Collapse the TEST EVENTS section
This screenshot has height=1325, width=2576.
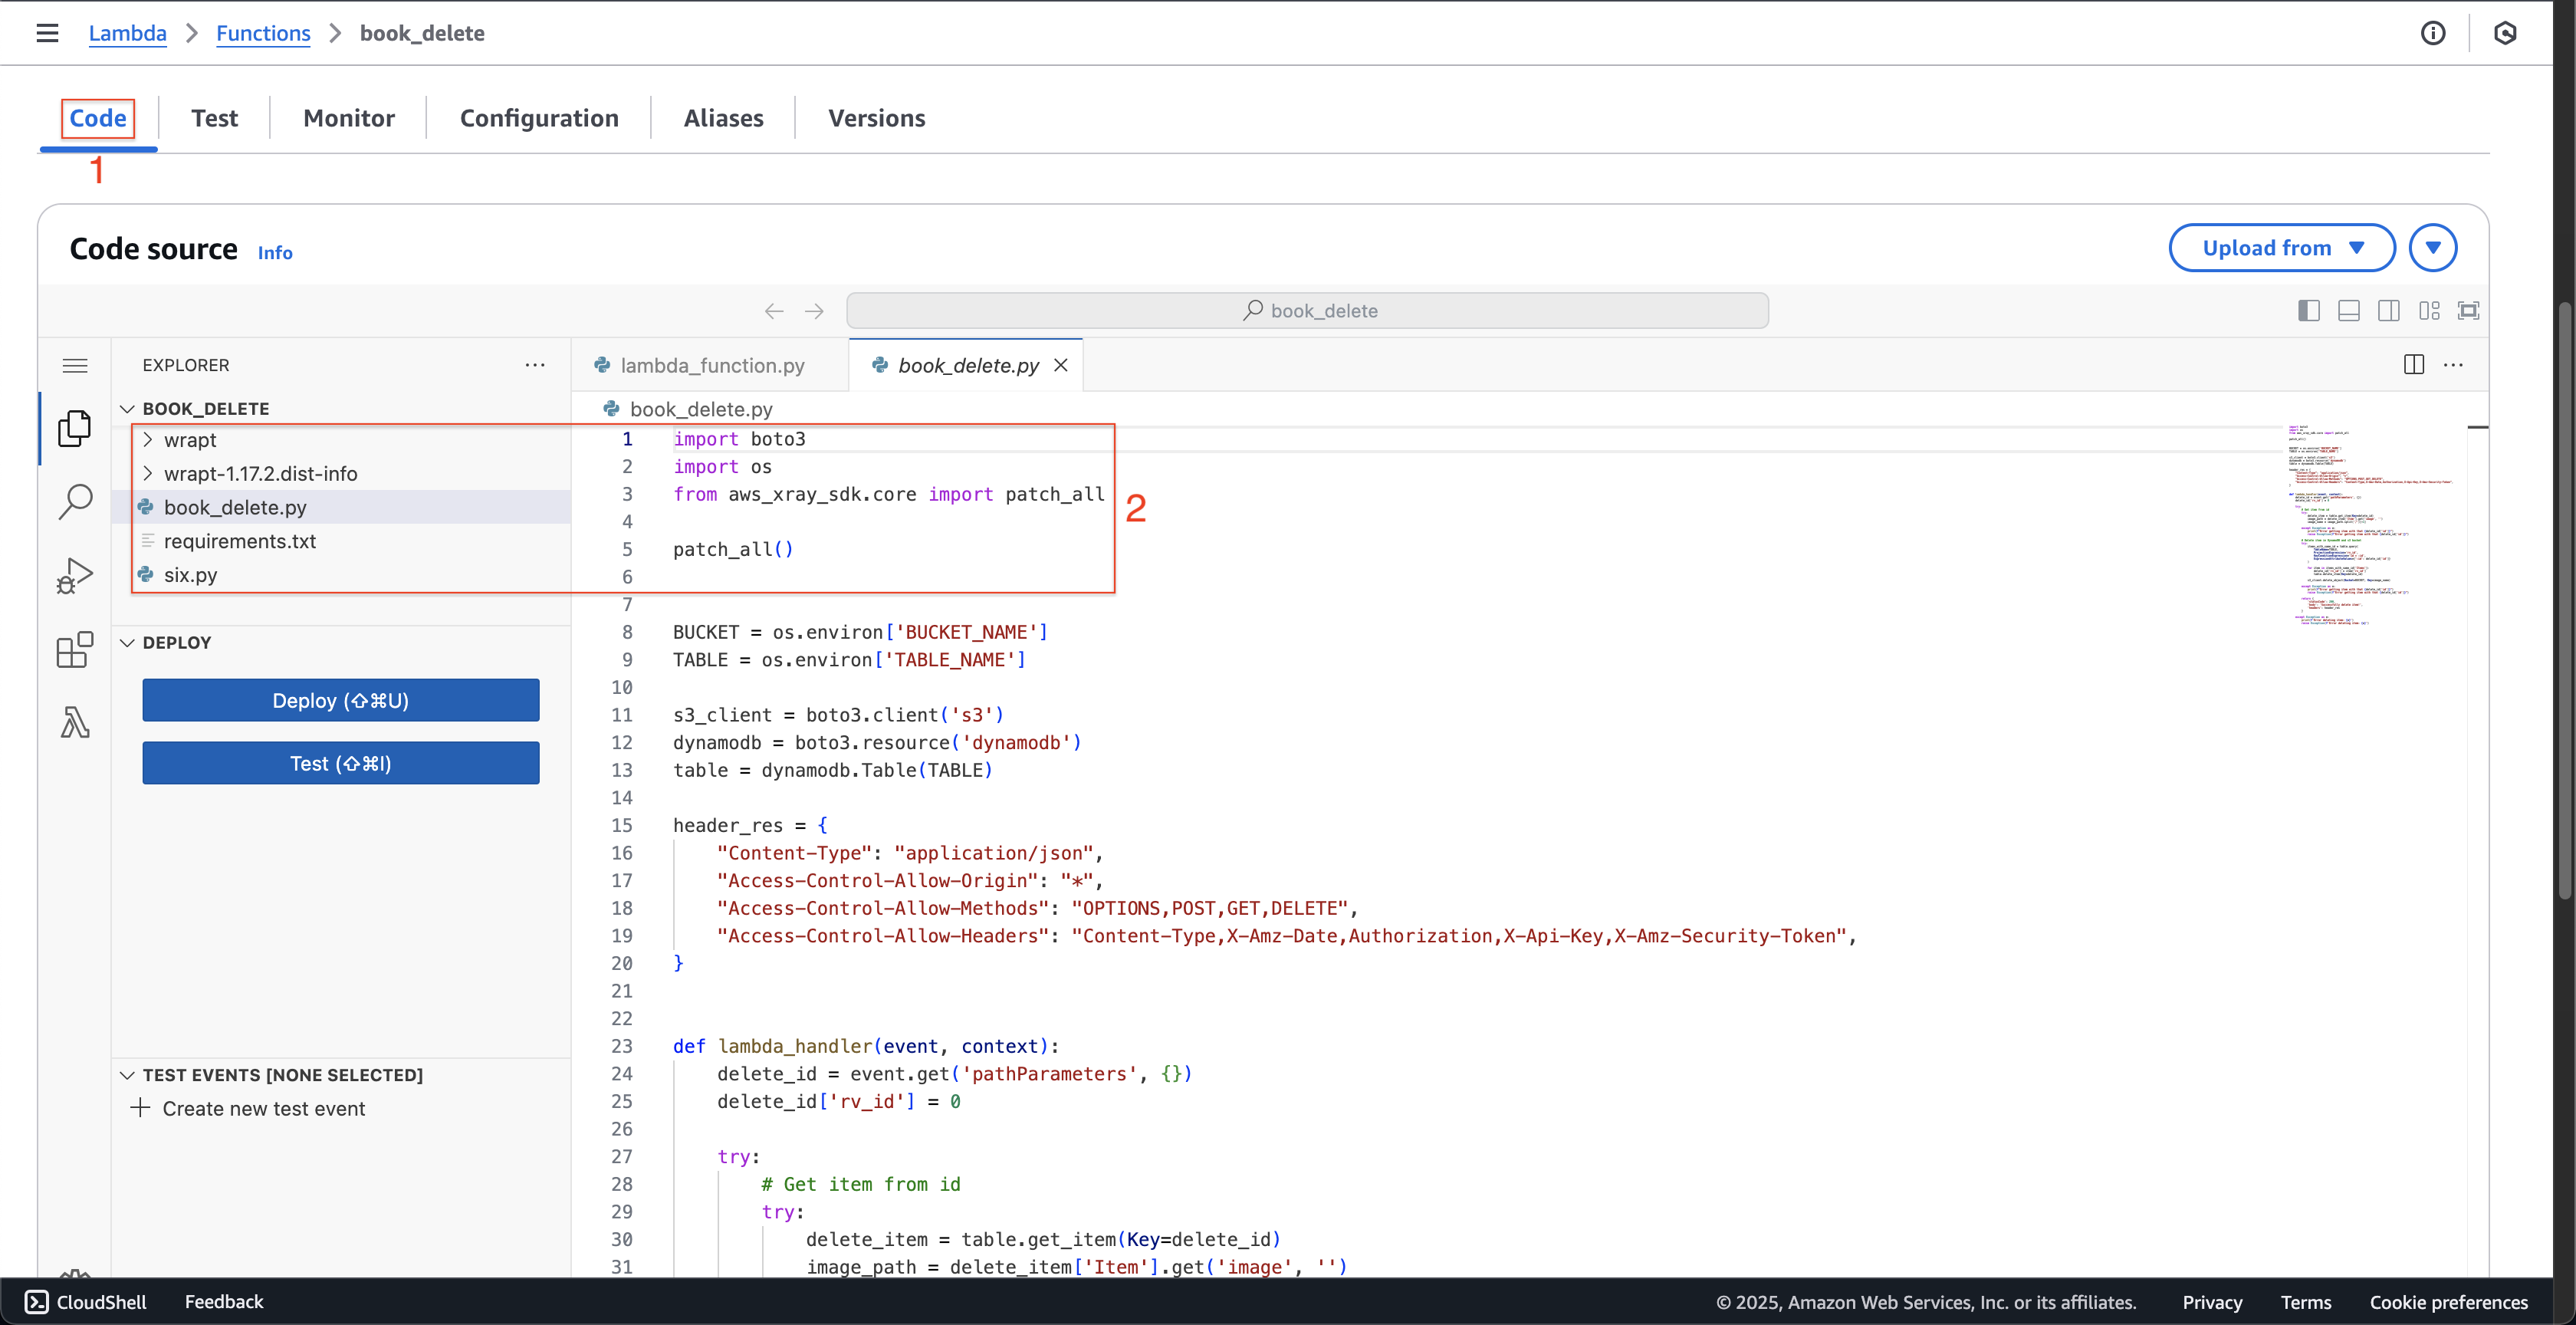coord(127,1075)
